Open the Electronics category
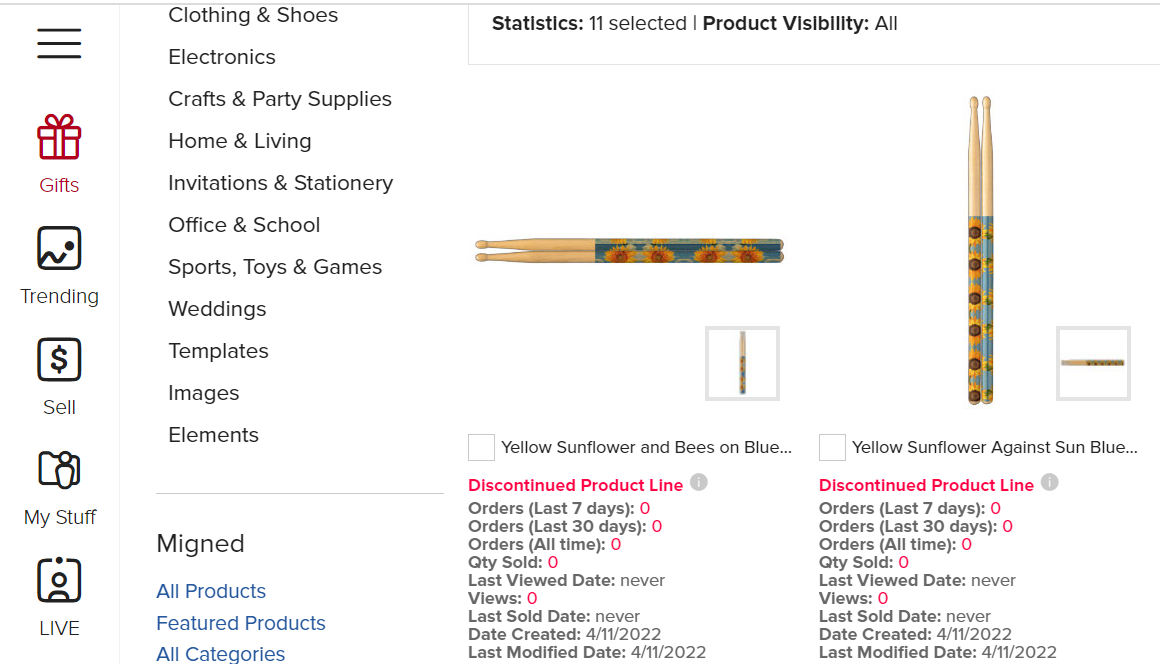Viewport: 1160px width, 664px height. (222, 57)
